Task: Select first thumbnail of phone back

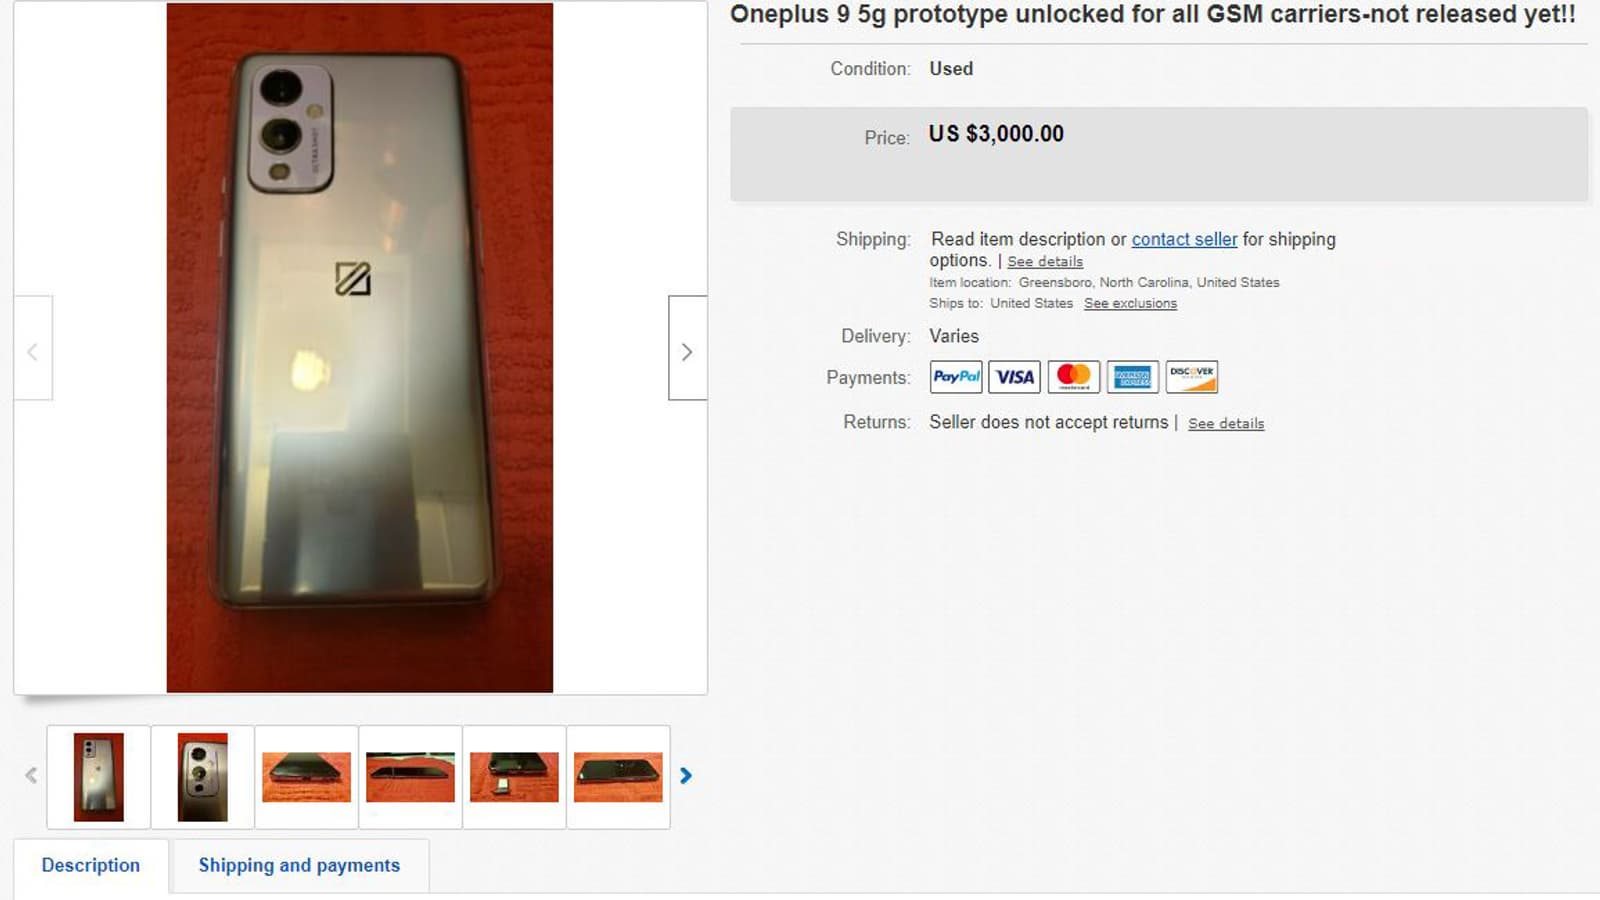Action: tap(99, 777)
